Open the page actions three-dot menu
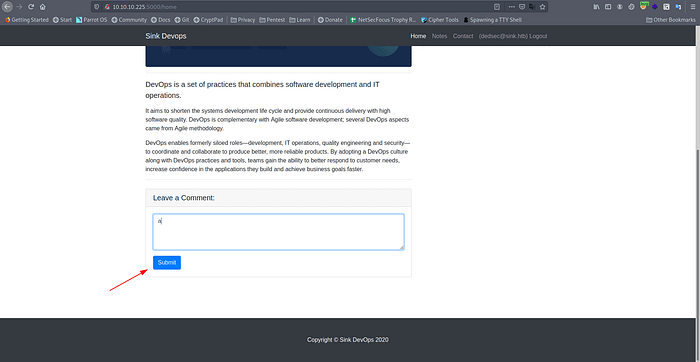Screen dimensions: 700x362 512,7
